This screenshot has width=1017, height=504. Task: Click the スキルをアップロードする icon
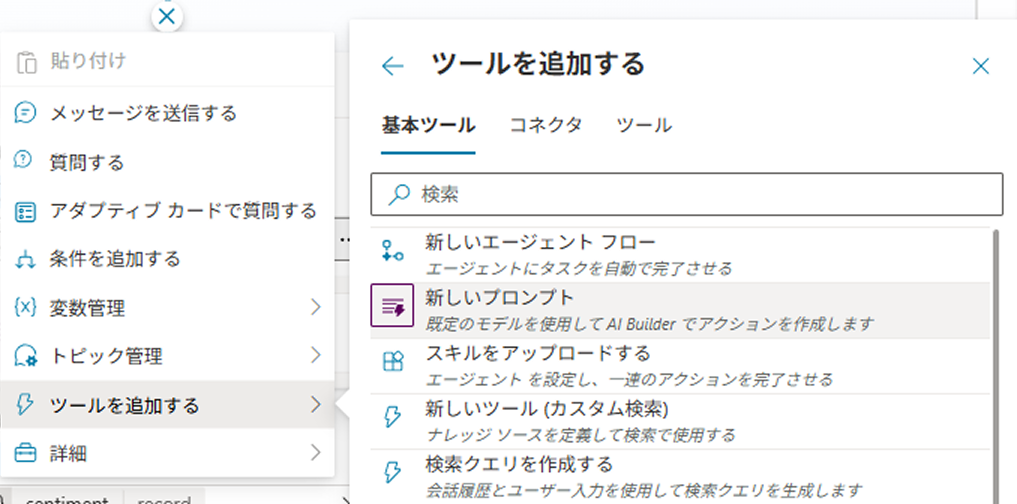[x=393, y=364]
